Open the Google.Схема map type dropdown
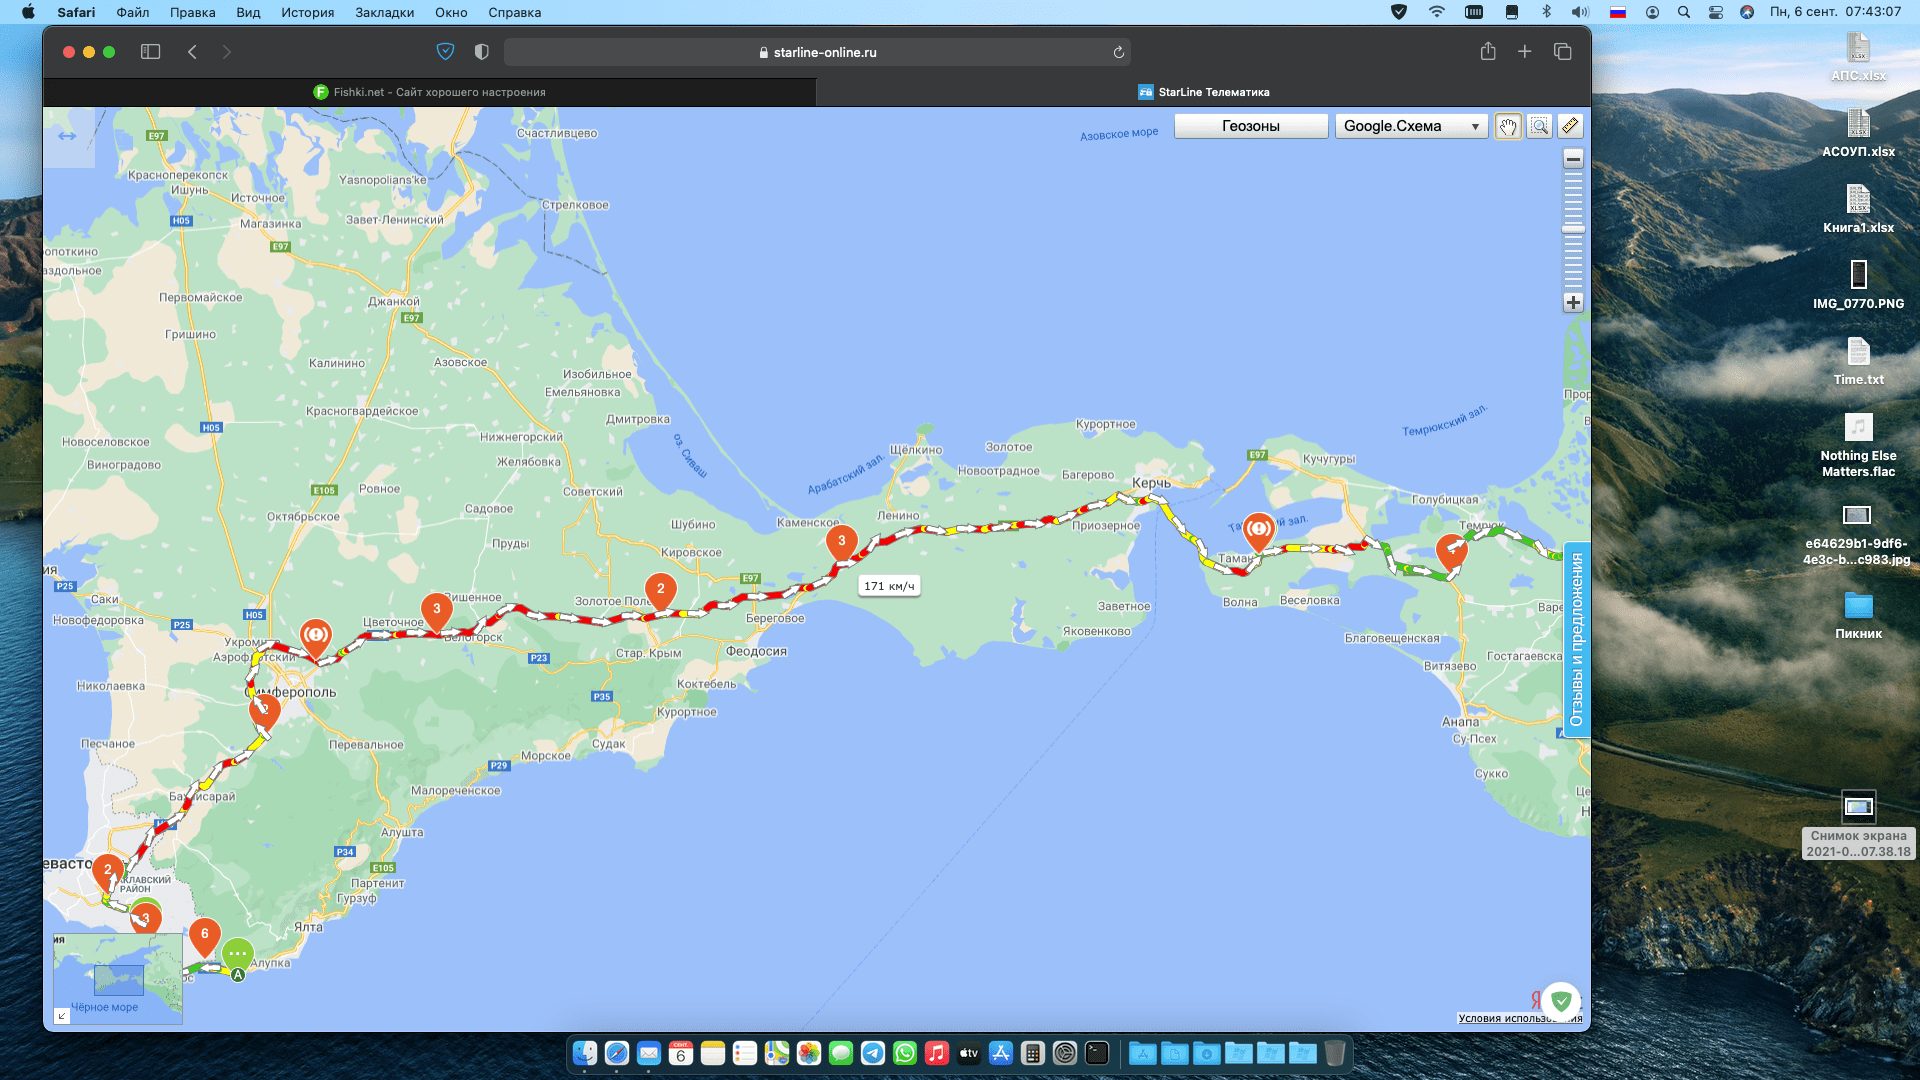 coord(1411,126)
